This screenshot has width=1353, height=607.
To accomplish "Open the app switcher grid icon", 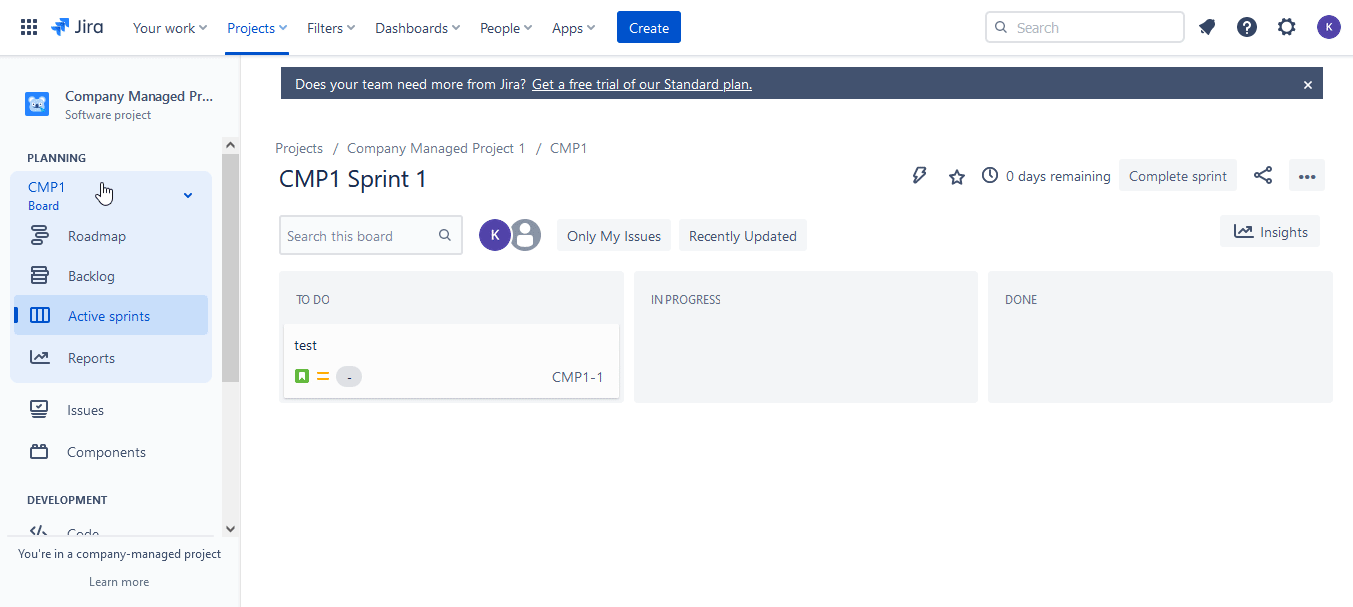I will pyautogui.click(x=29, y=27).
